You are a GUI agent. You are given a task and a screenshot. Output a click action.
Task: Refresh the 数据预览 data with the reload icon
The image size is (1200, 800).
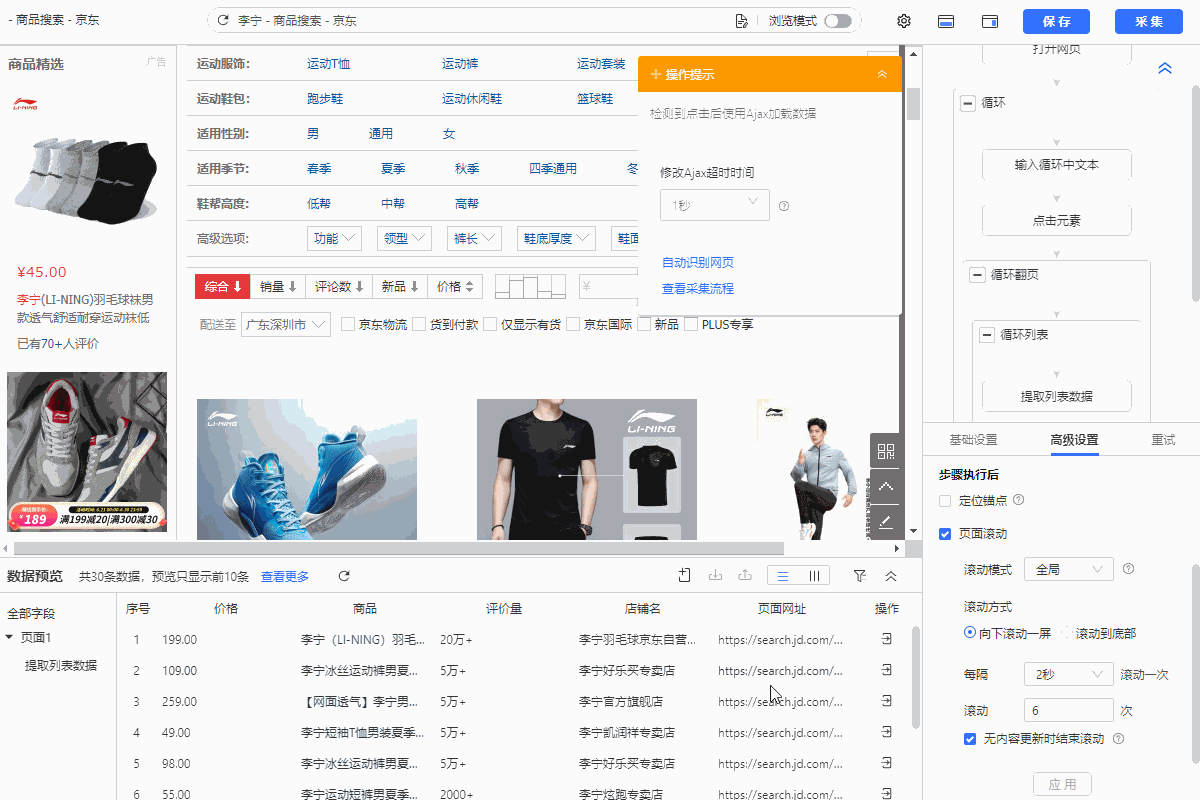(344, 576)
